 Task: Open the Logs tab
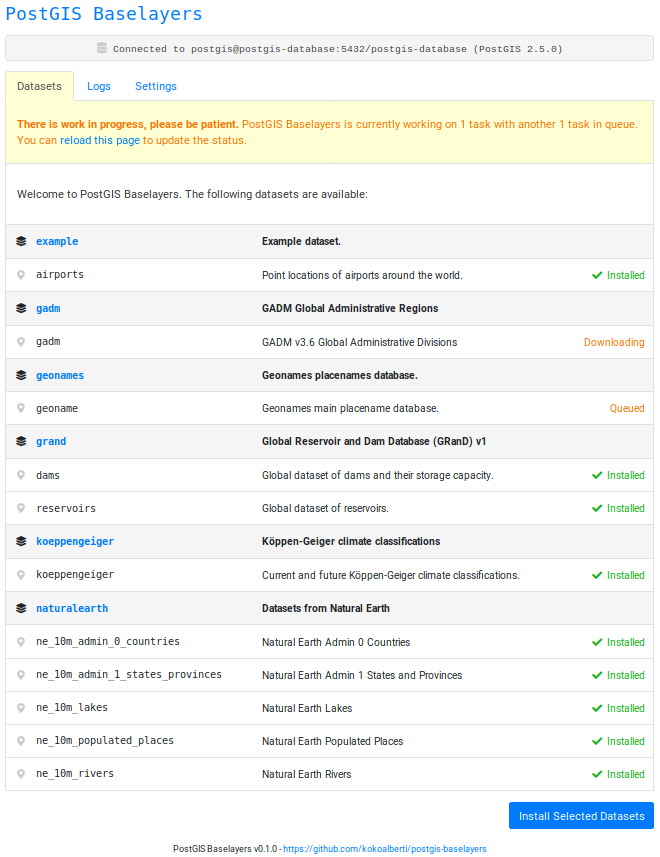click(99, 86)
